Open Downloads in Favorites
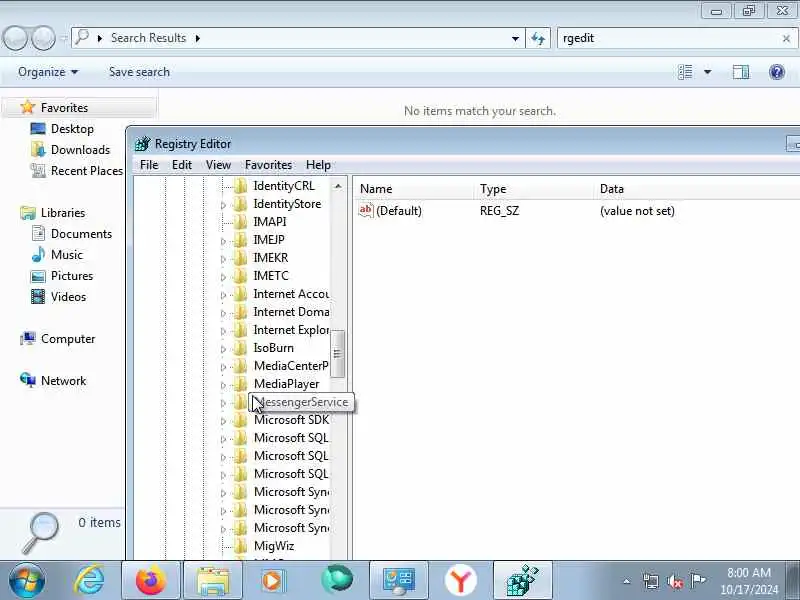The height and width of the screenshot is (600, 800). [x=80, y=149]
